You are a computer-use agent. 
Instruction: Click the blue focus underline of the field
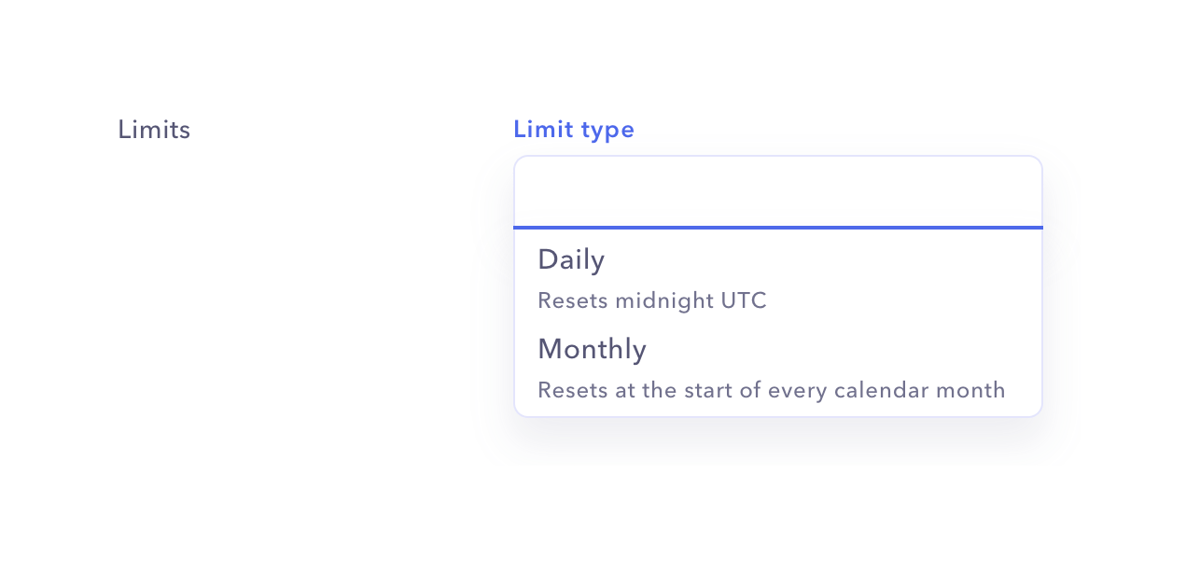pyautogui.click(x=778, y=228)
